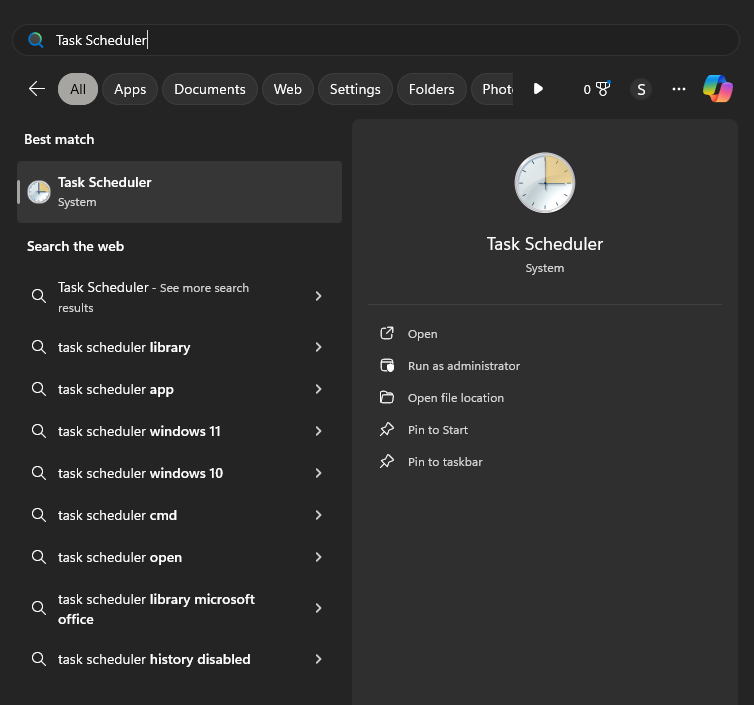Select 'task scheduler history disabled' suggestion
The height and width of the screenshot is (705, 754).
tap(179, 659)
